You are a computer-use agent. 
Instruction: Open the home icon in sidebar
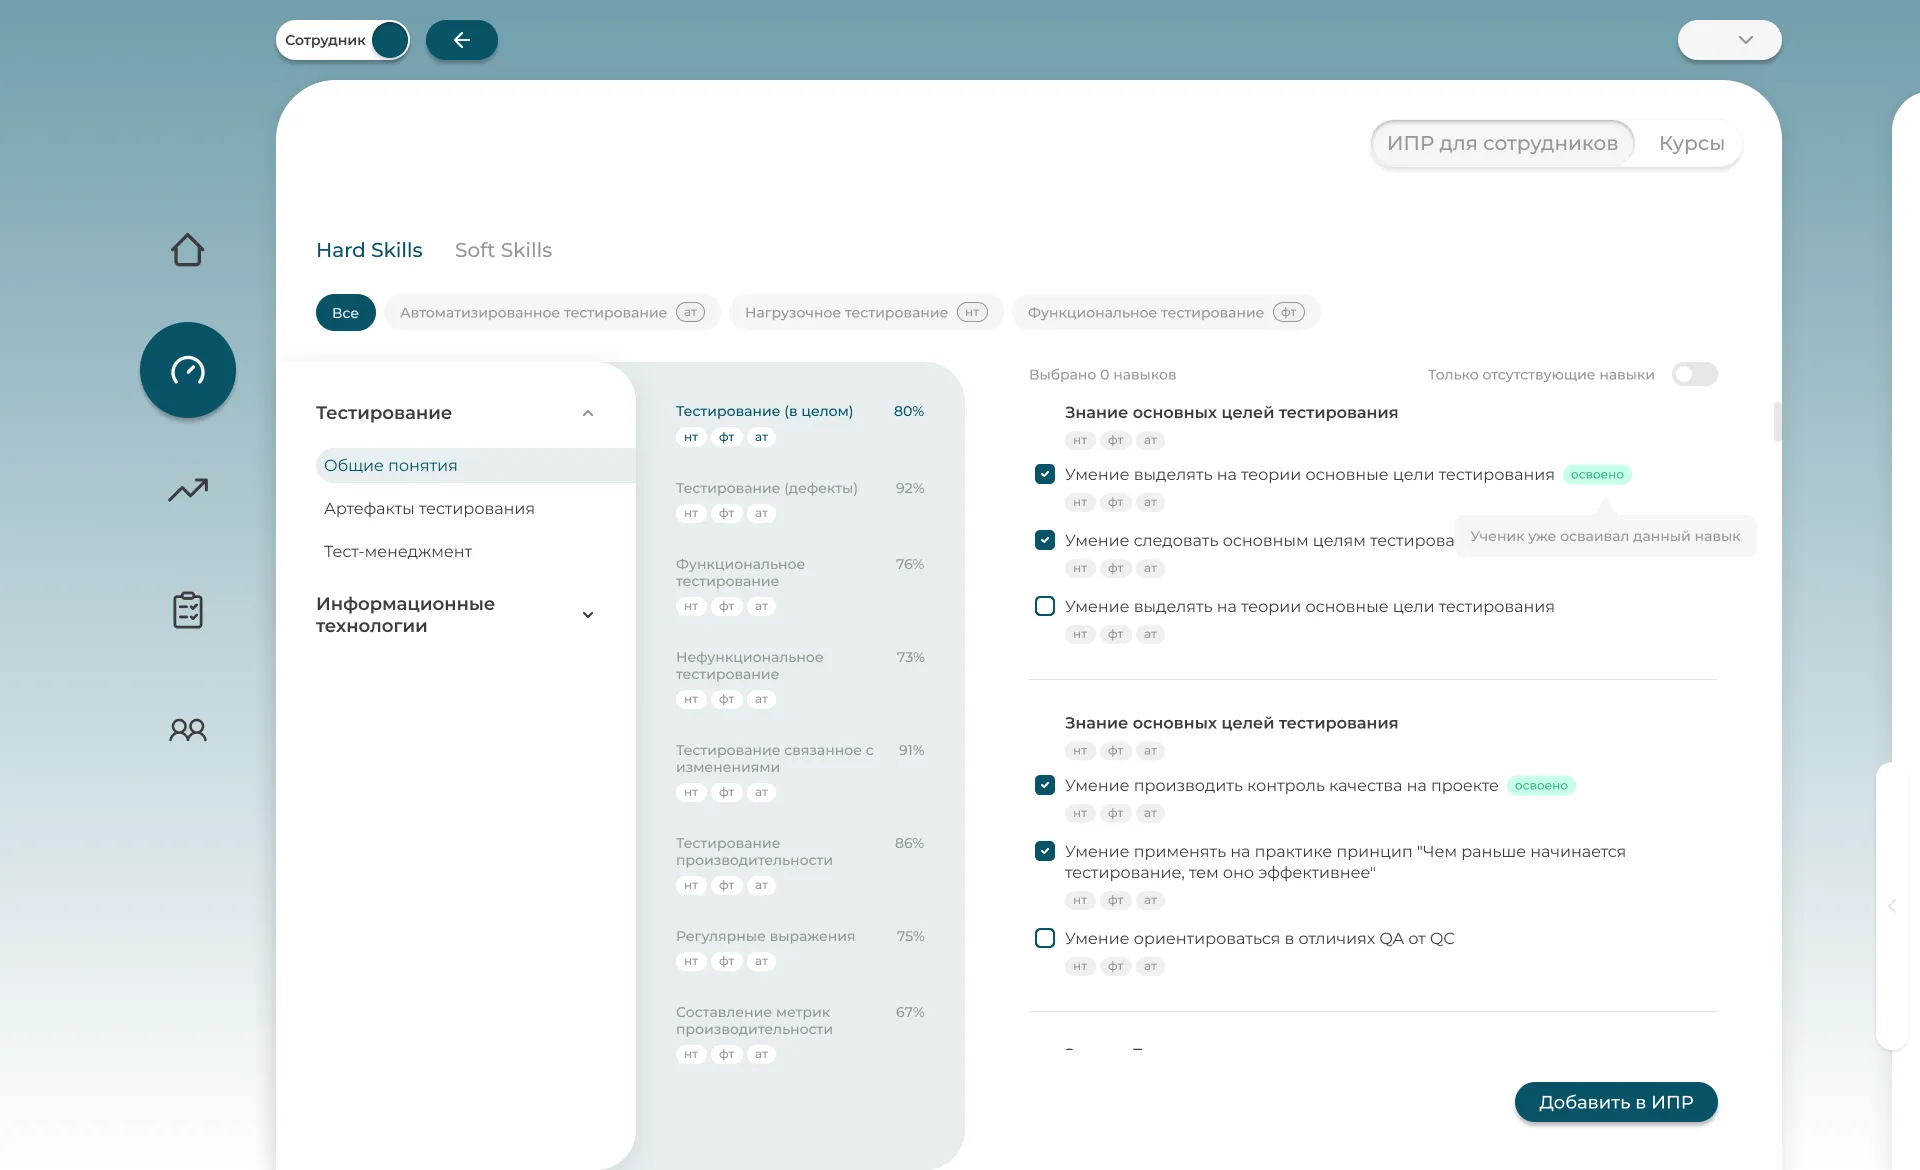point(187,250)
